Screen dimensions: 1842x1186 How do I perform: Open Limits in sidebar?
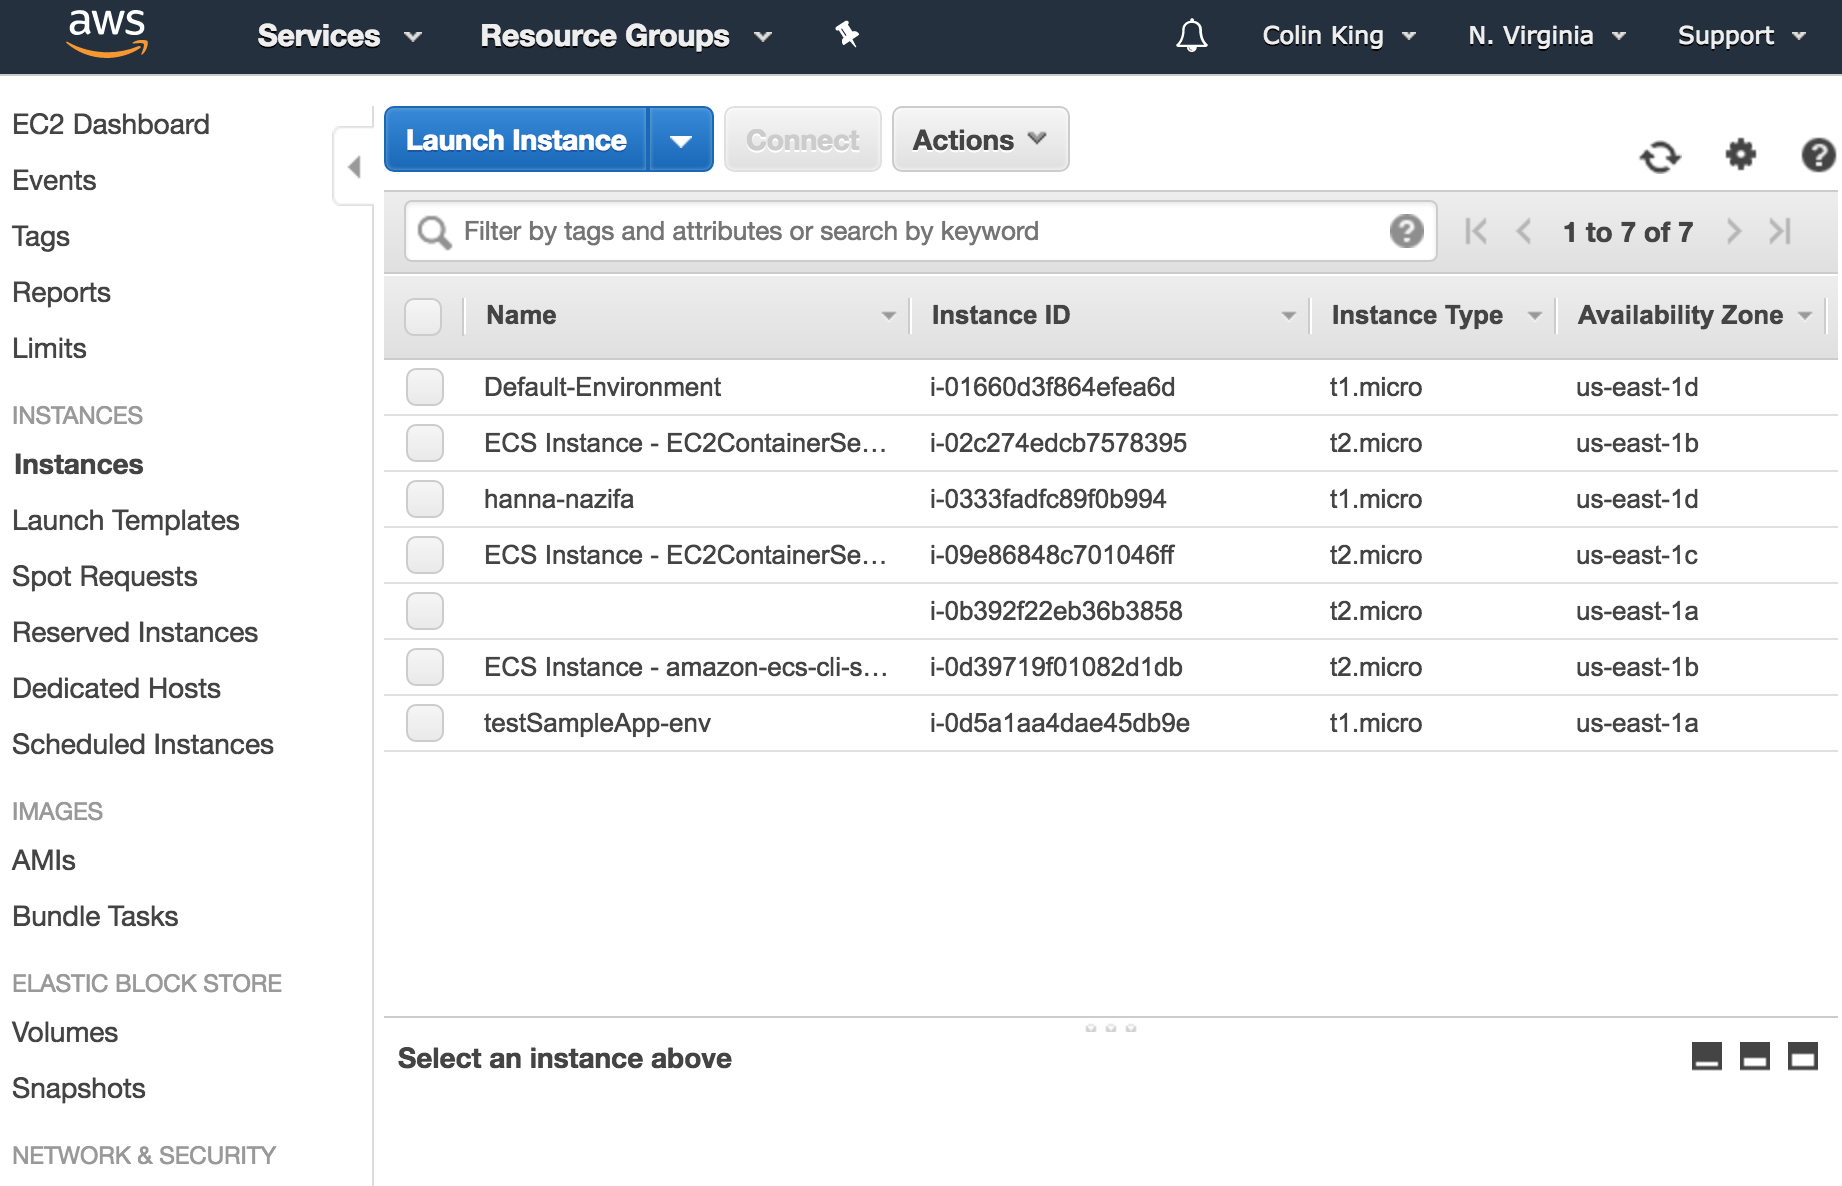[49, 349]
